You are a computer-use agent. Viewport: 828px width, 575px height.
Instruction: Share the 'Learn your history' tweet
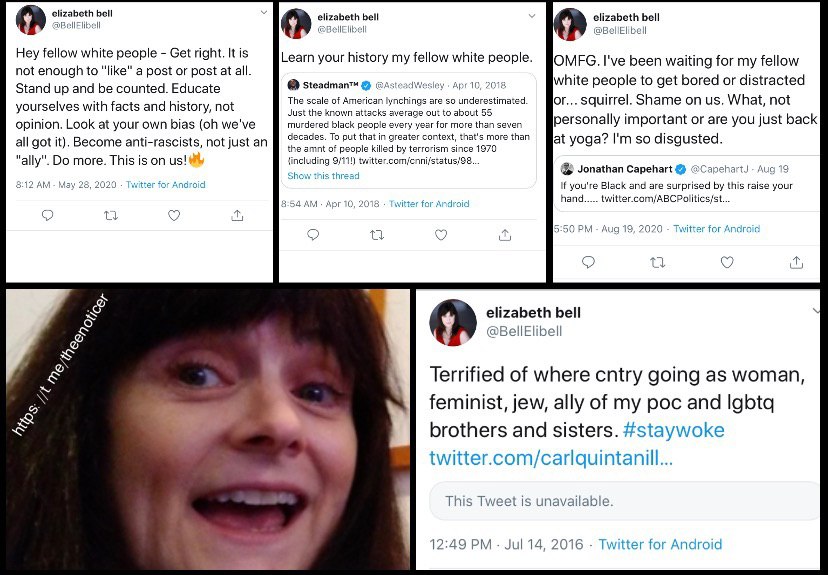point(505,235)
